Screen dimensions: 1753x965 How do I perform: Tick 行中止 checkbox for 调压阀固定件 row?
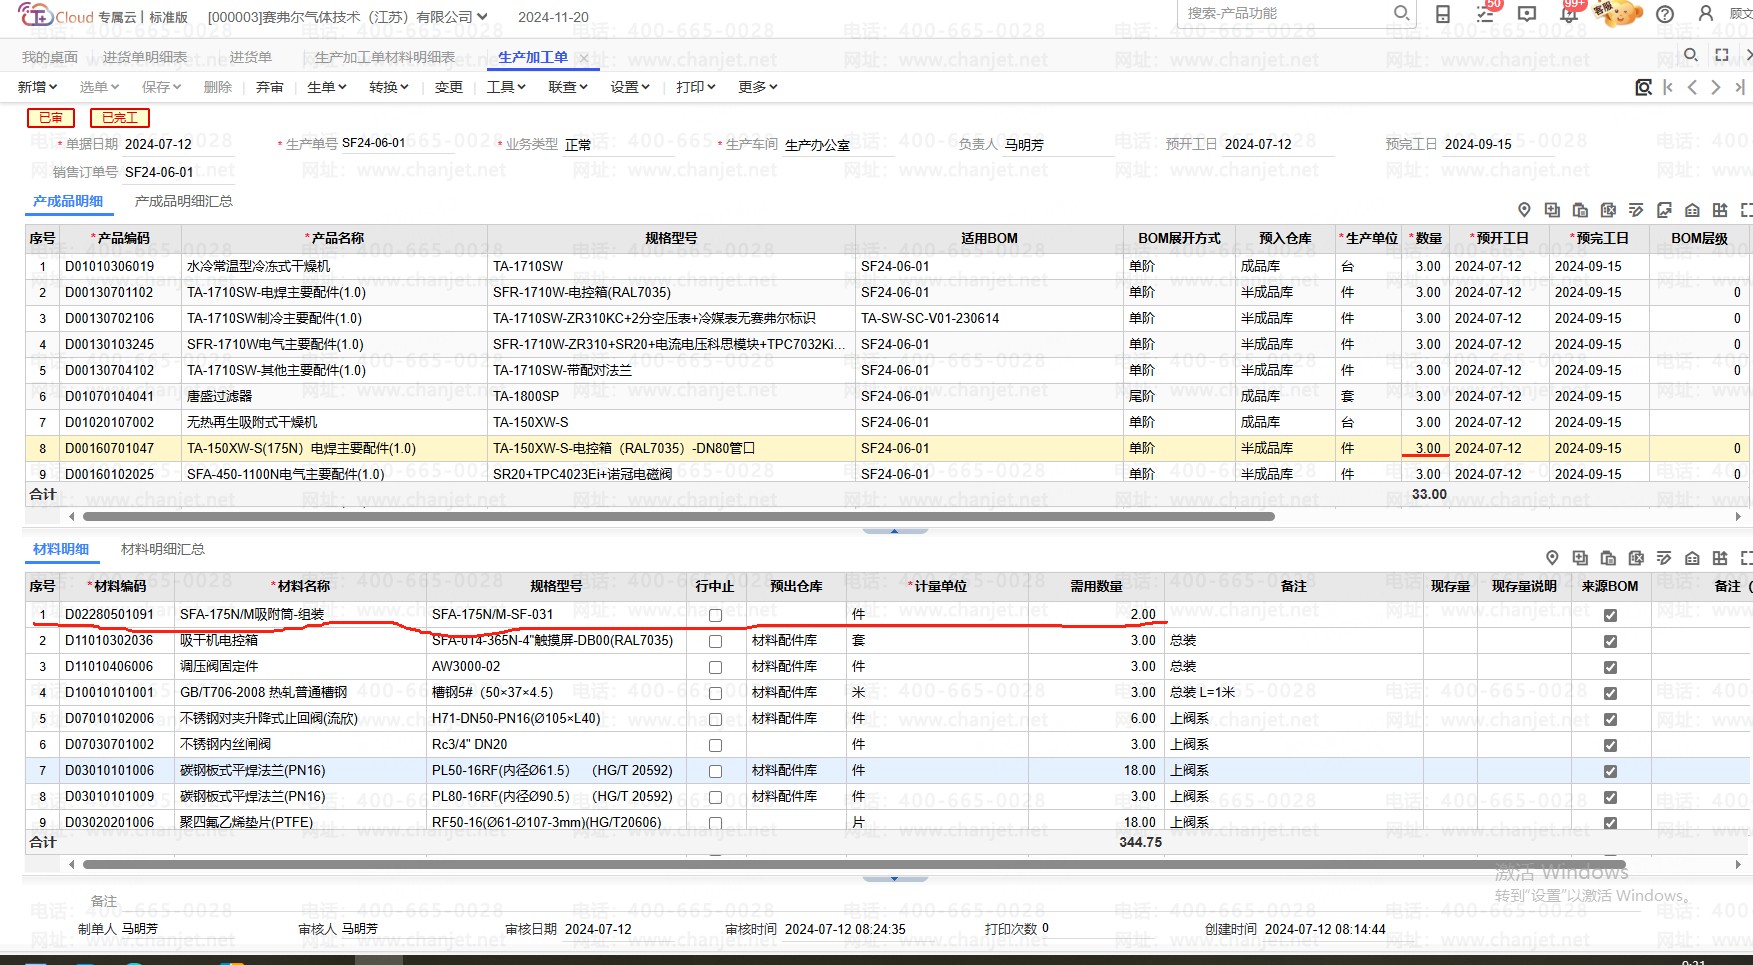[x=715, y=667]
